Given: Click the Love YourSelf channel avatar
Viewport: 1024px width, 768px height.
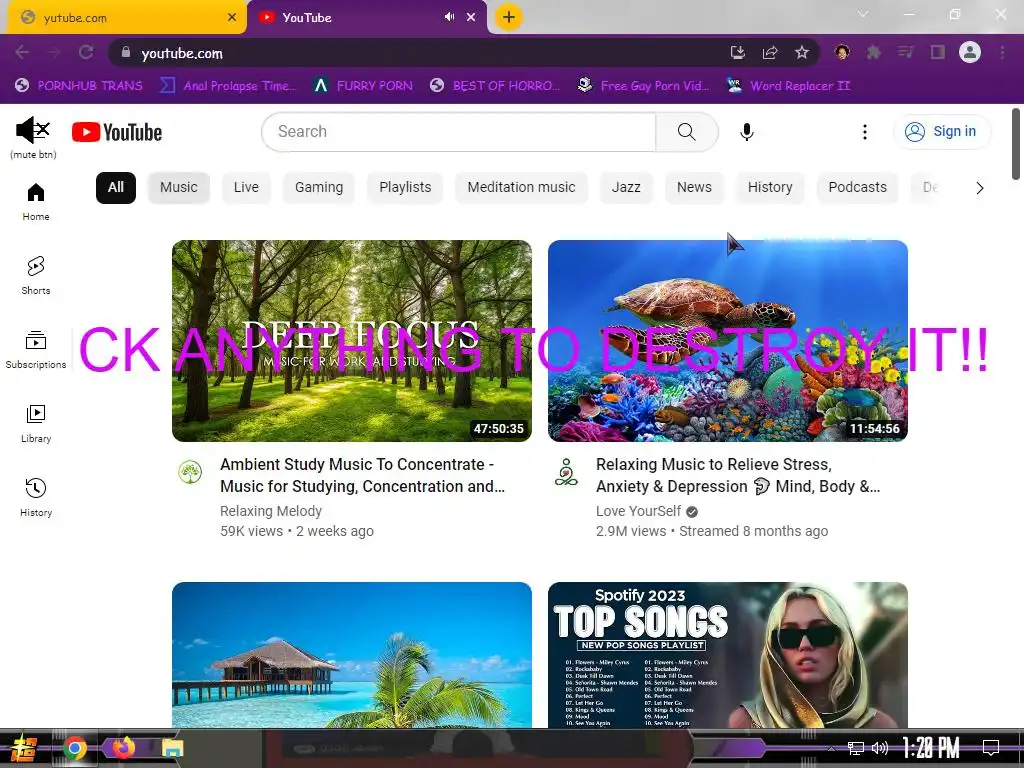Looking at the screenshot, I should point(566,472).
